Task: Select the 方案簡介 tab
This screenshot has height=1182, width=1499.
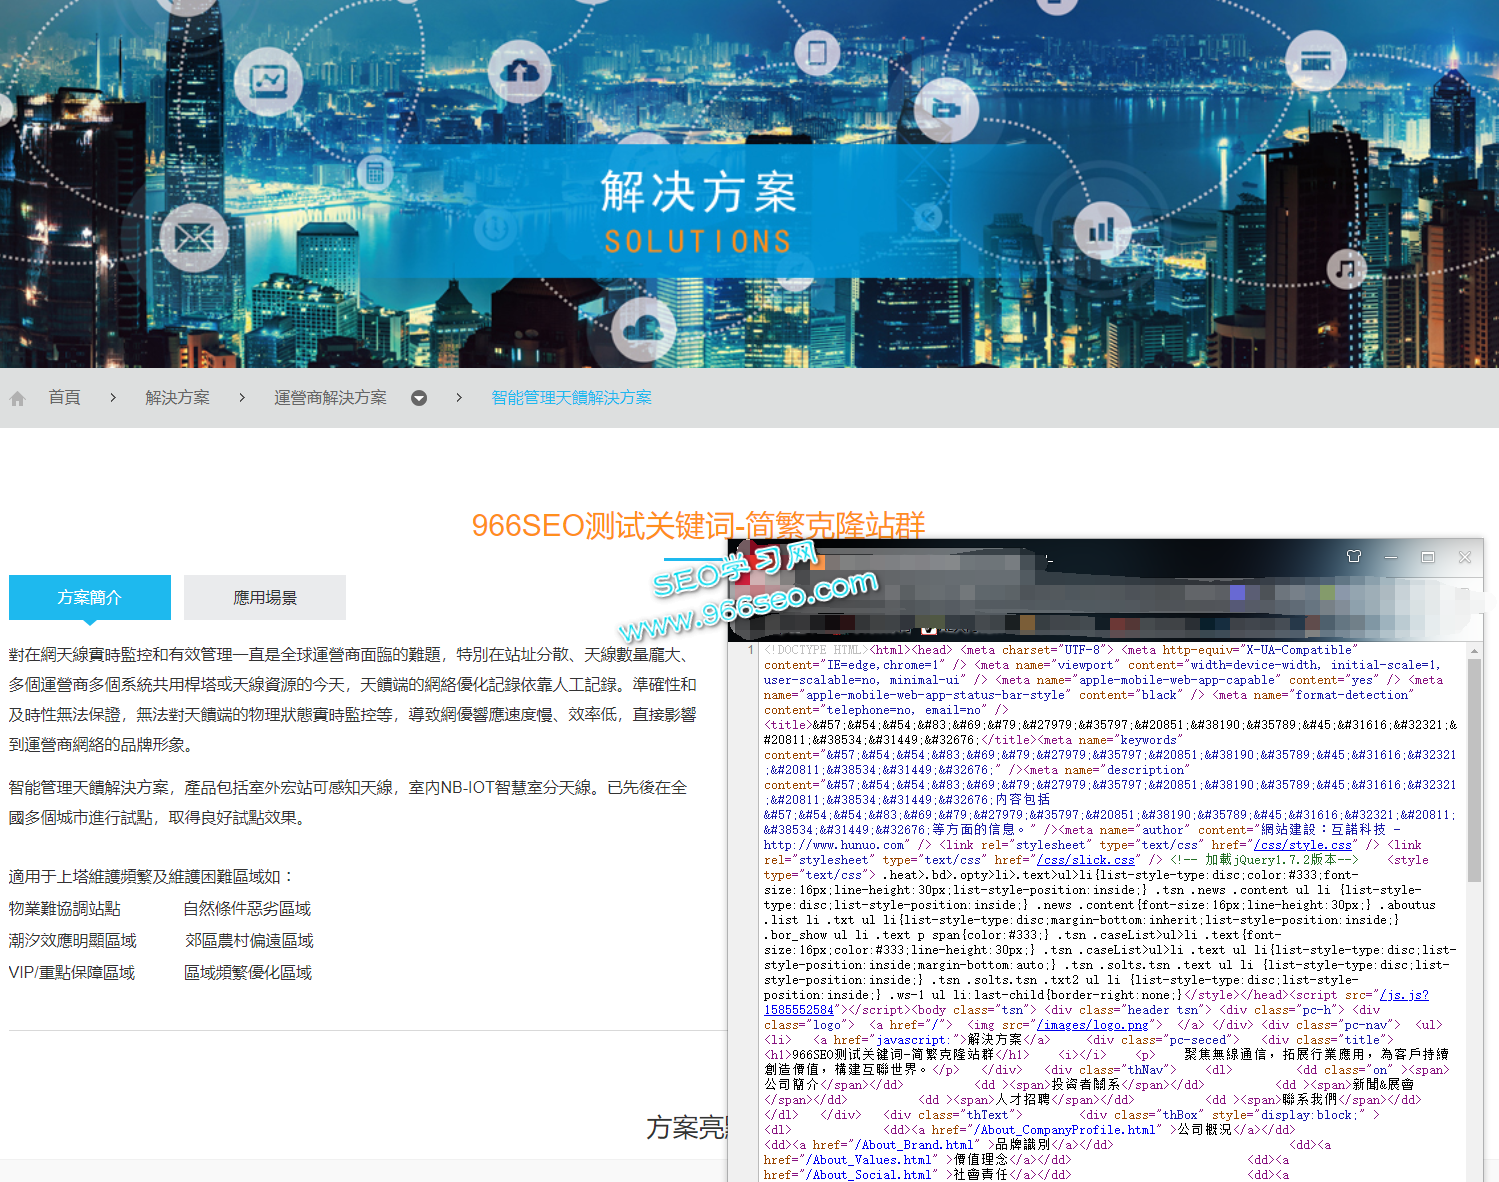Action: tap(90, 597)
